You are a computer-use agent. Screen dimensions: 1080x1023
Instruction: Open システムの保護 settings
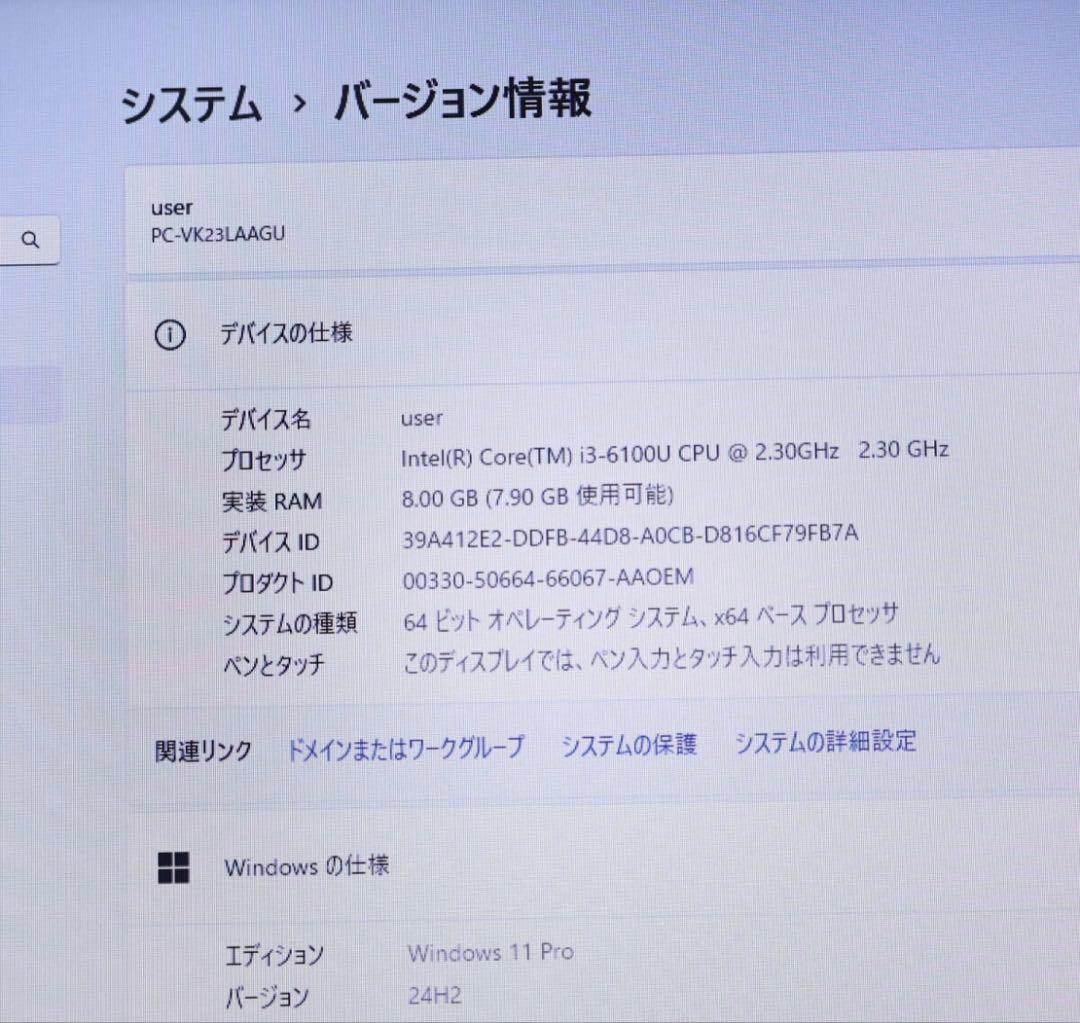pyautogui.click(x=629, y=743)
